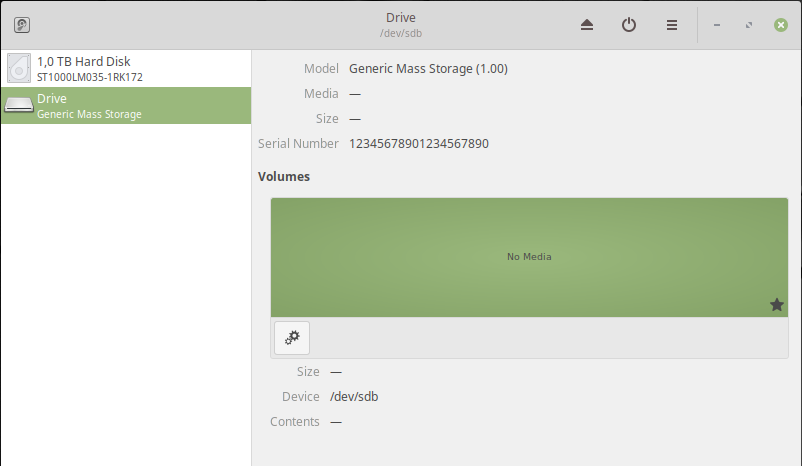Click serial number 12345678901234567890
The width and height of the screenshot is (802, 466).
click(x=419, y=144)
